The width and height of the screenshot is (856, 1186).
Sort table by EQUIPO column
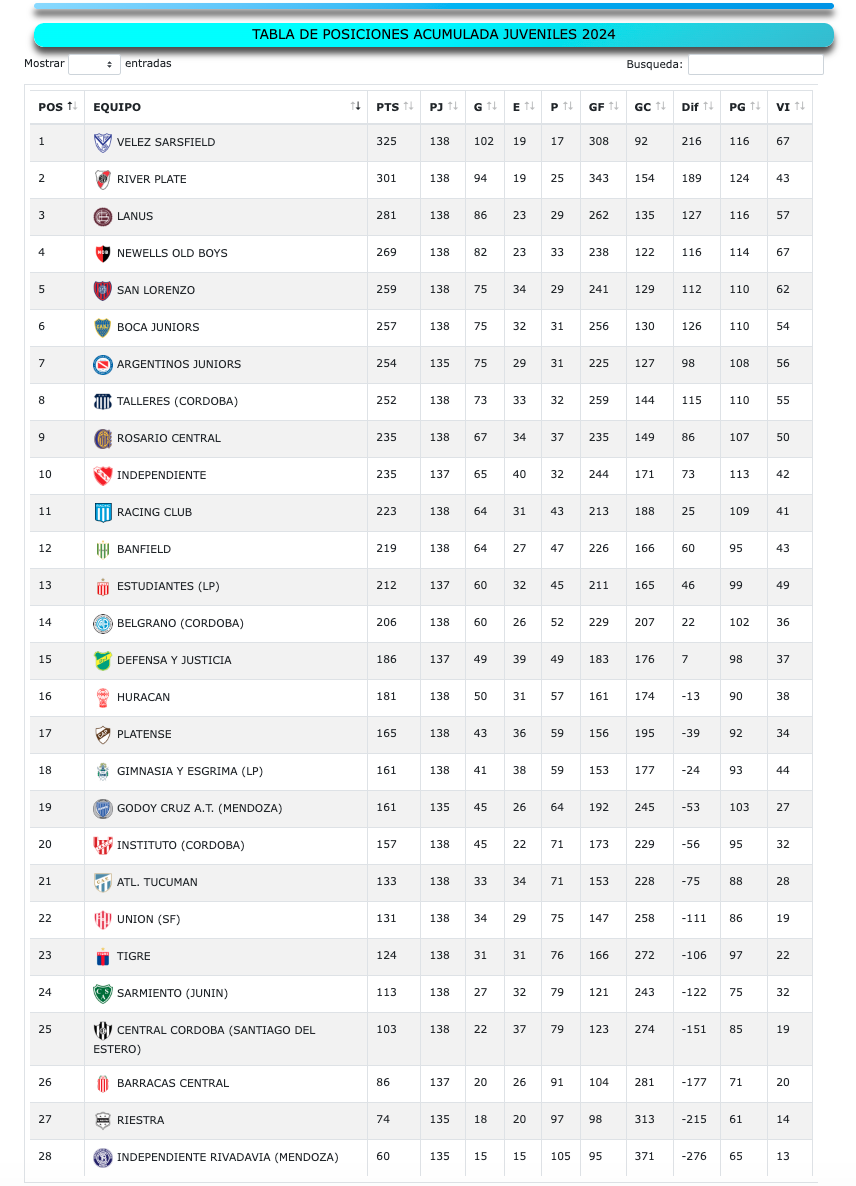[x=226, y=107]
